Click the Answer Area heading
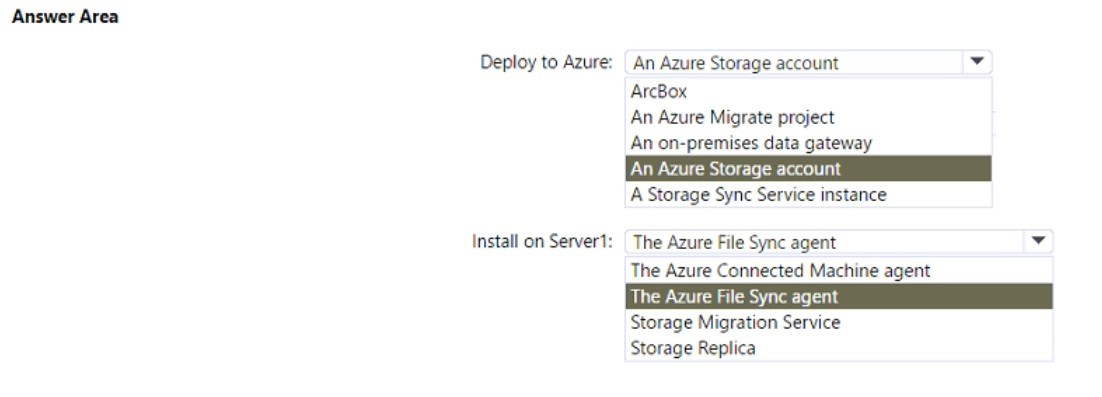The image size is (1102, 397). 65,17
